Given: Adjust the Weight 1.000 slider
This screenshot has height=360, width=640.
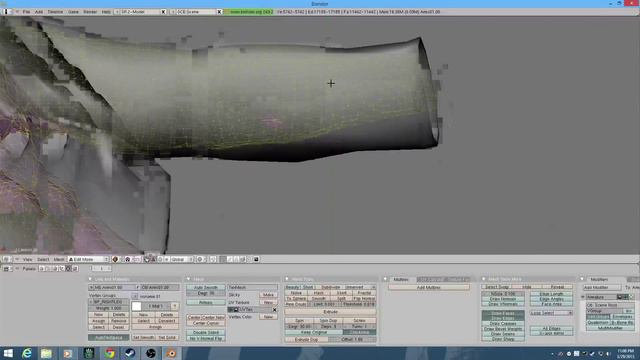Looking at the screenshot, I should tap(109, 308).
